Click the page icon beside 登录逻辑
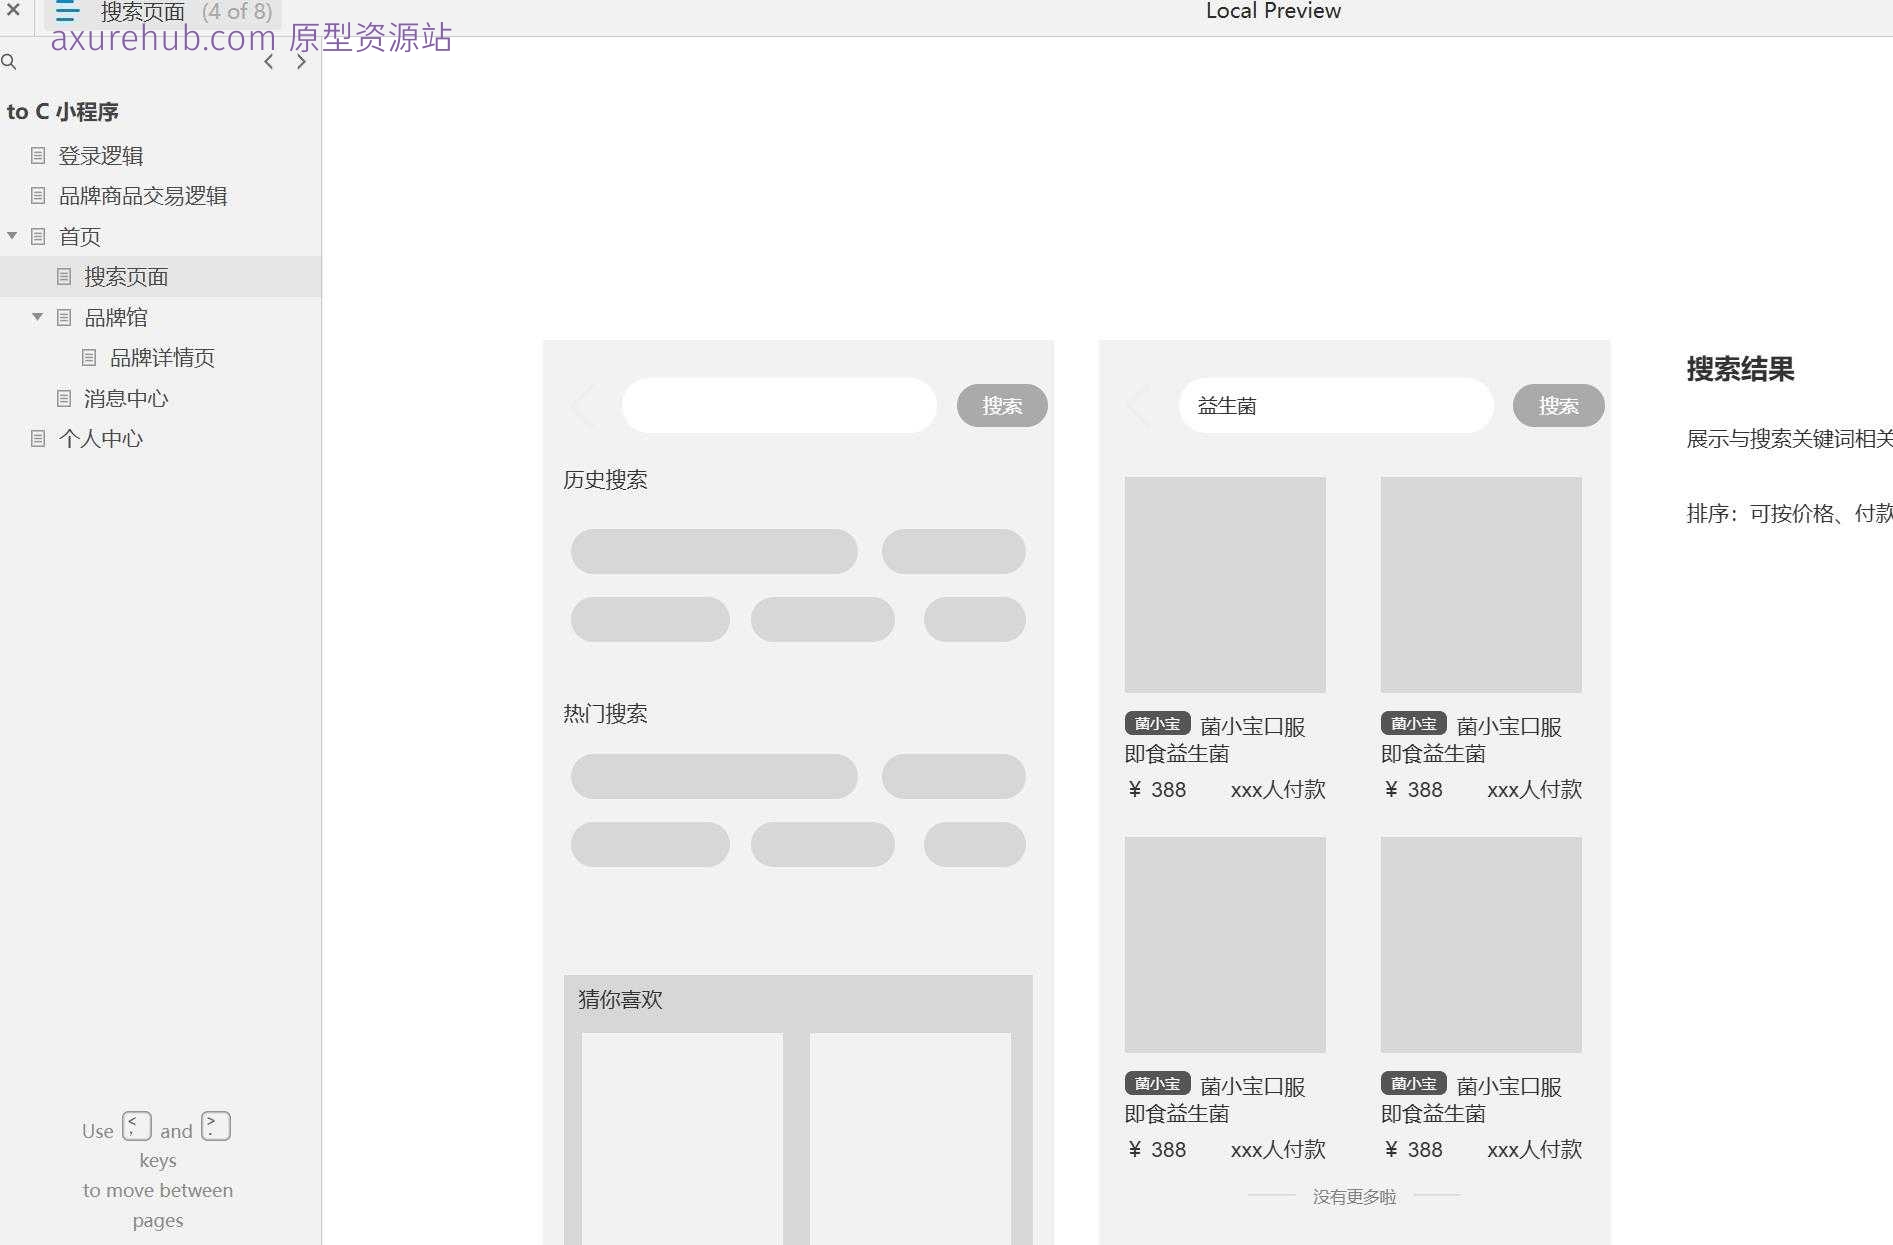Screen dimensions: 1893x1245 click(38, 155)
